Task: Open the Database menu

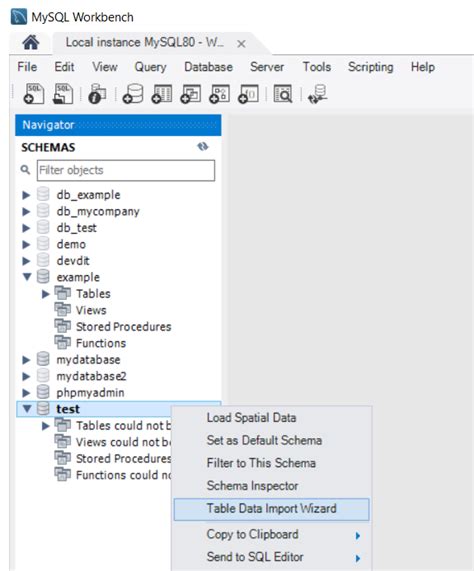Action: (x=208, y=67)
